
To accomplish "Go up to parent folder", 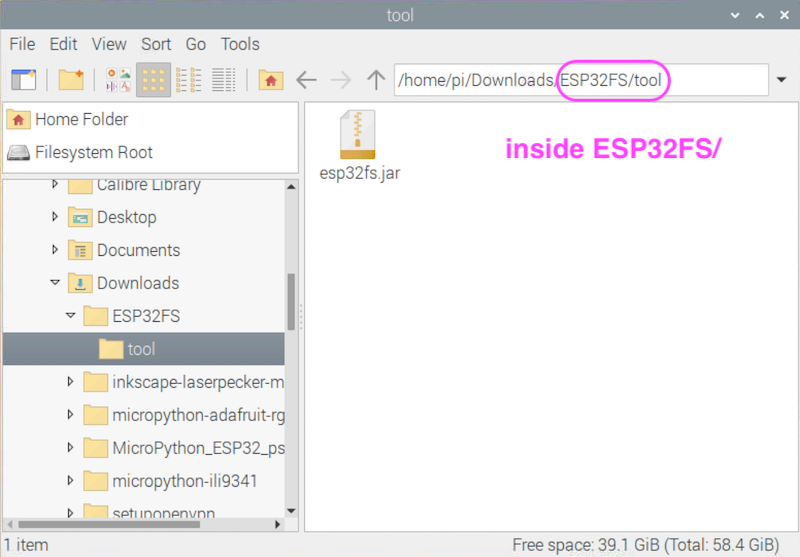I will (376, 80).
